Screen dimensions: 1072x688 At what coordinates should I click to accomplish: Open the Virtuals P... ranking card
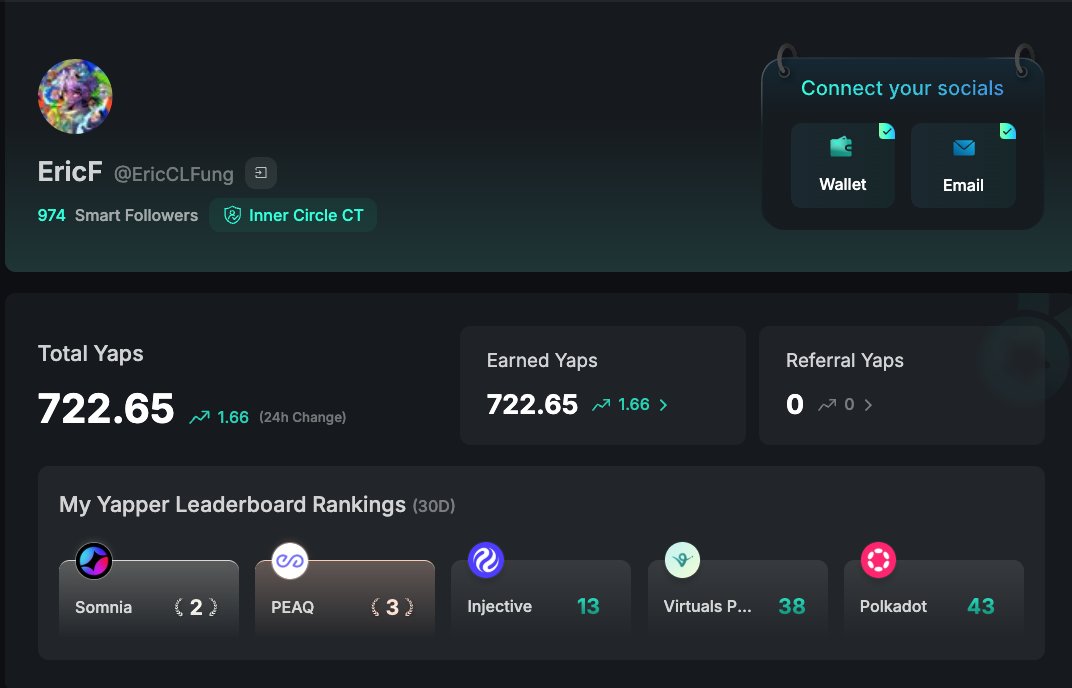tap(738, 598)
